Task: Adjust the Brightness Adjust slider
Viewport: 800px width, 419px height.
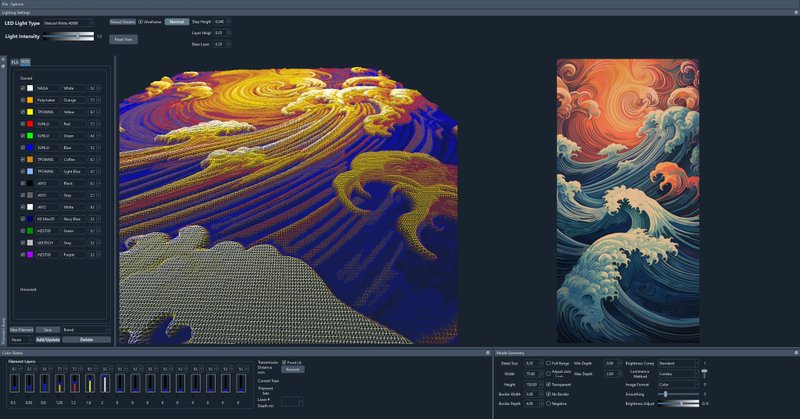Action: point(678,404)
